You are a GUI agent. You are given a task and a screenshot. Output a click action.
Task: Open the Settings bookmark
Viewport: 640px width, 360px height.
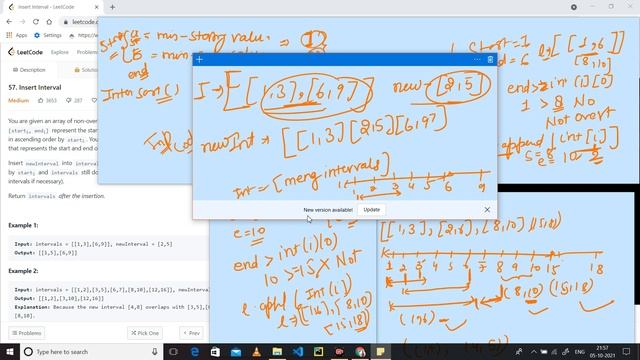point(48,36)
